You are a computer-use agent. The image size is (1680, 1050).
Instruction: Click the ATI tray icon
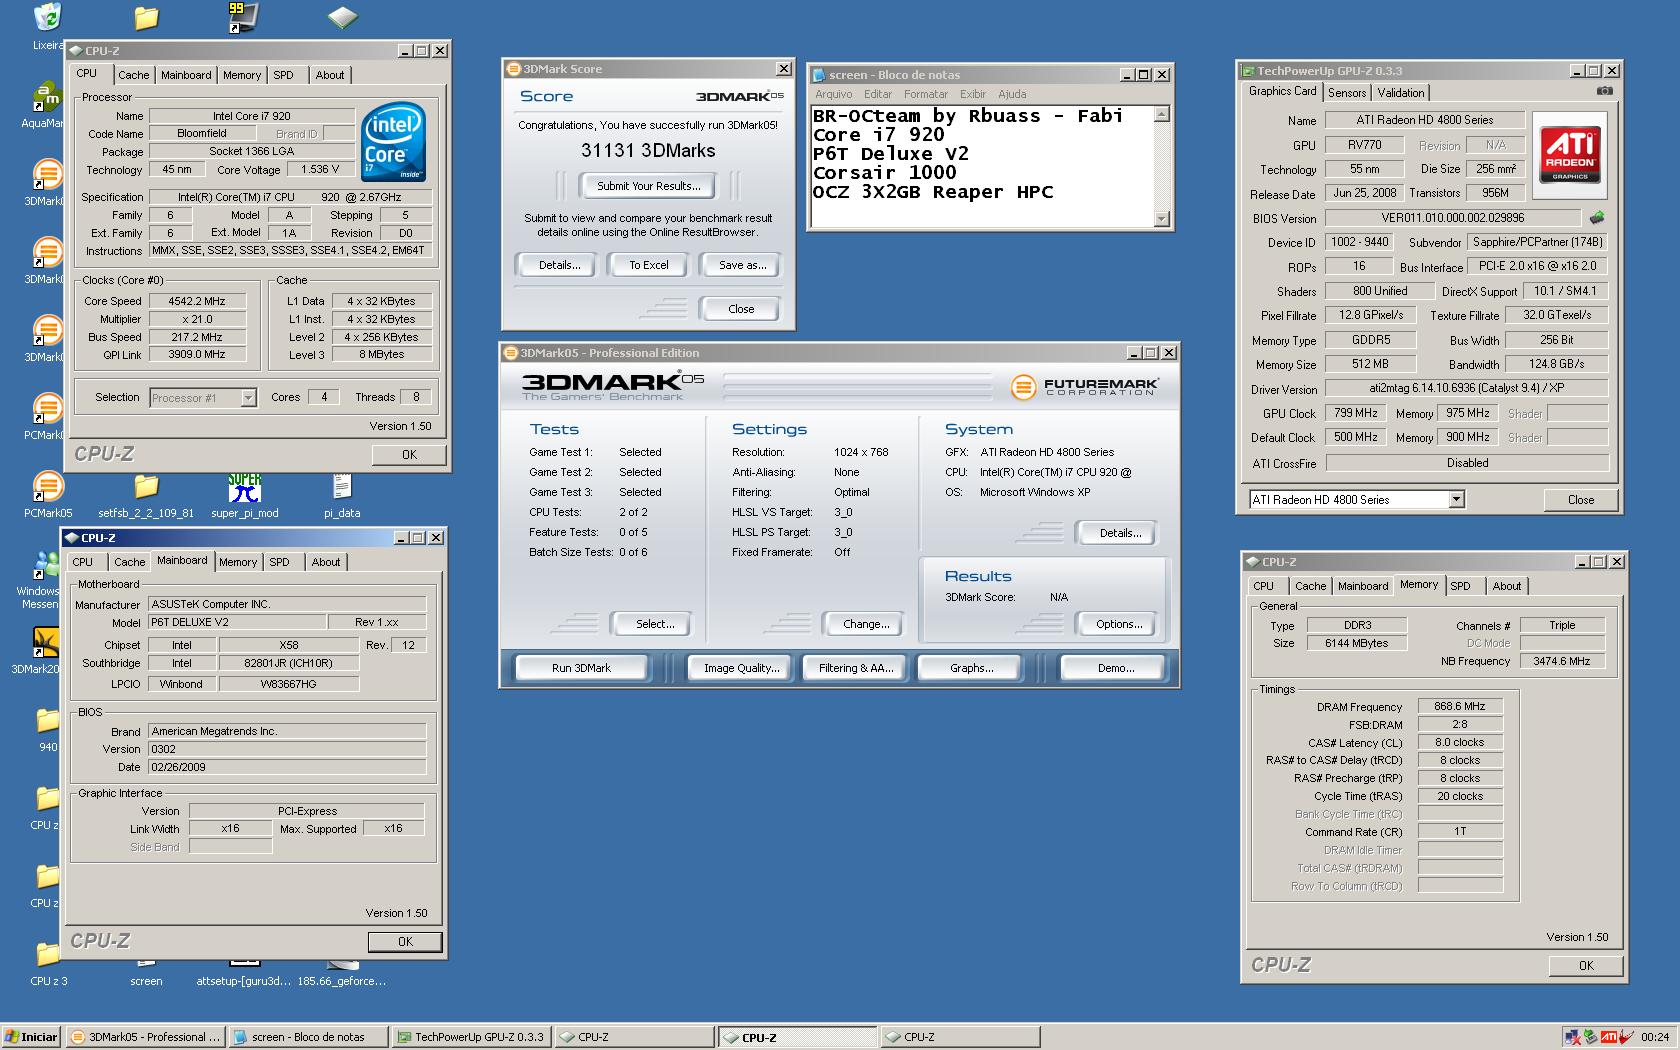(1609, 1037)
